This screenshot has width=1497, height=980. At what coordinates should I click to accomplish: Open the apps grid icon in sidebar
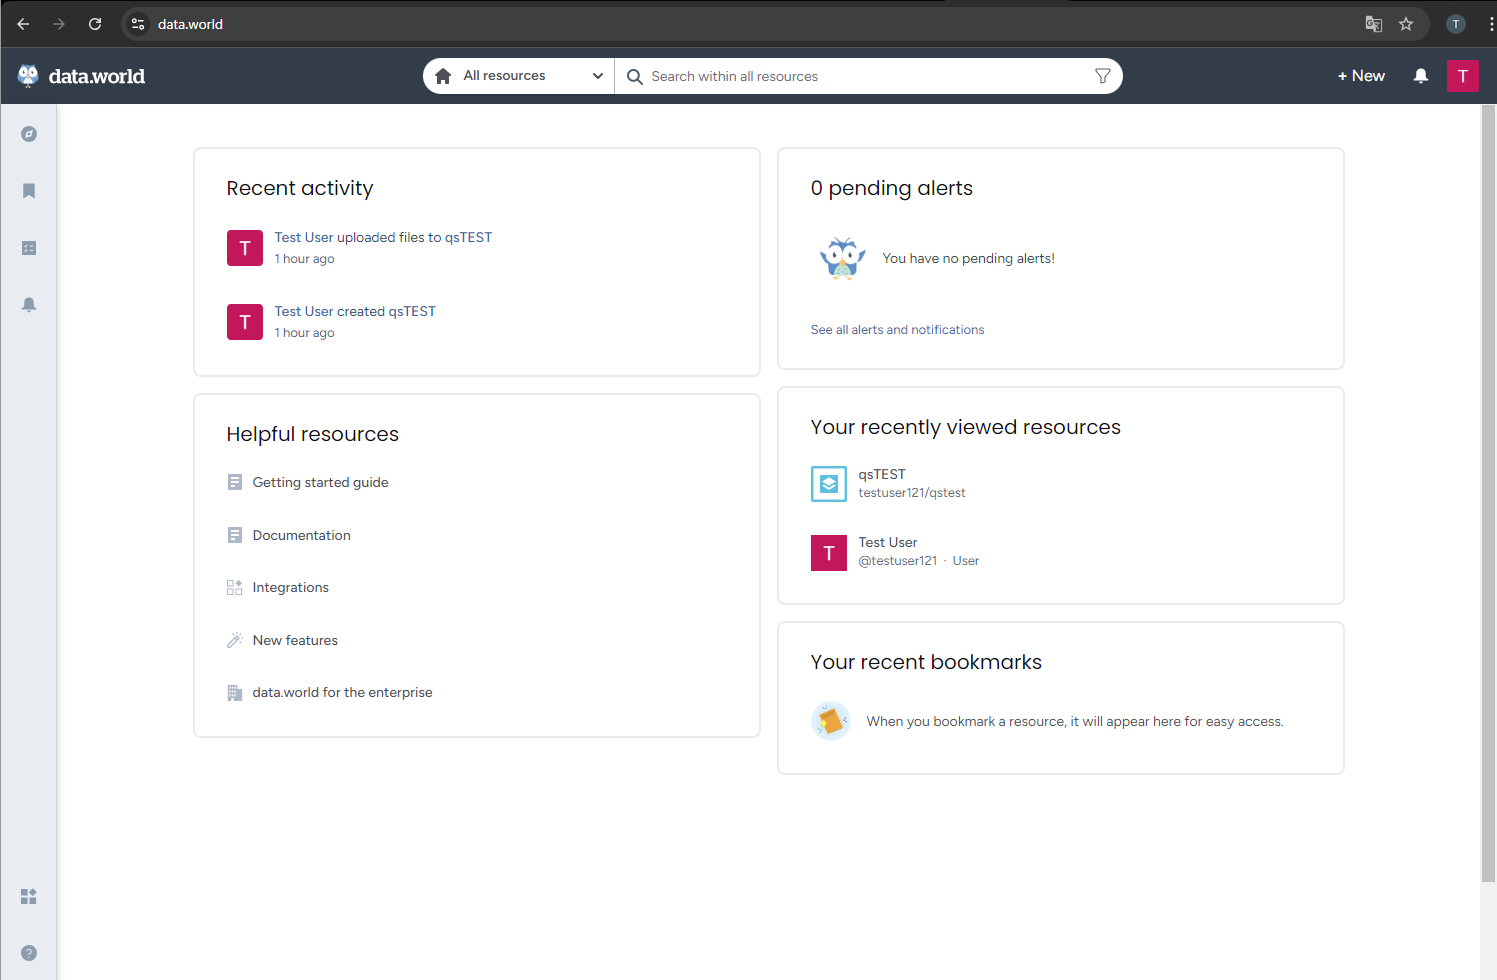coord(29,896)
